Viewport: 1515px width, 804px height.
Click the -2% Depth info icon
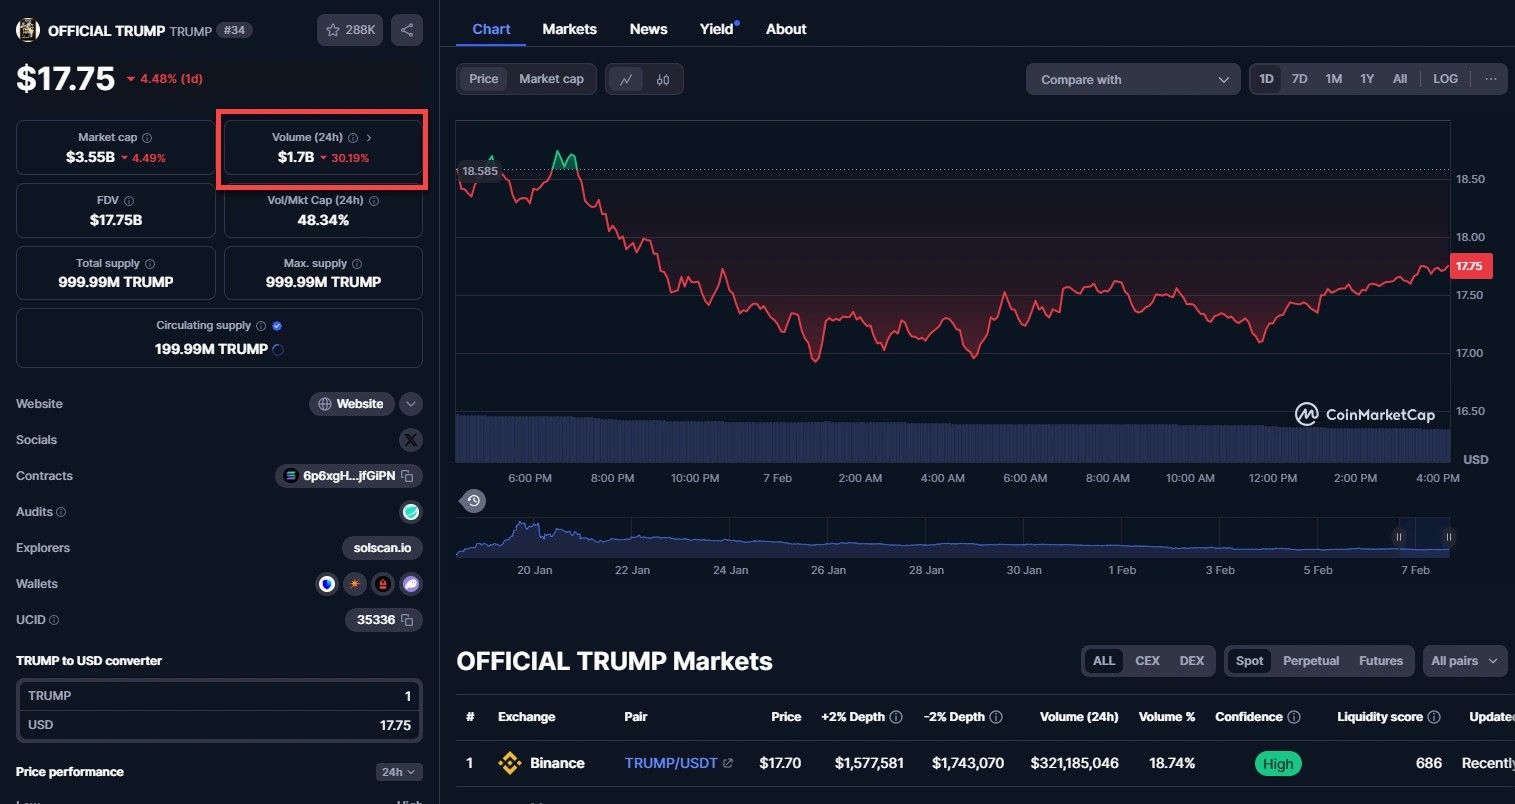pyautogui.click(x=996, y=717)
